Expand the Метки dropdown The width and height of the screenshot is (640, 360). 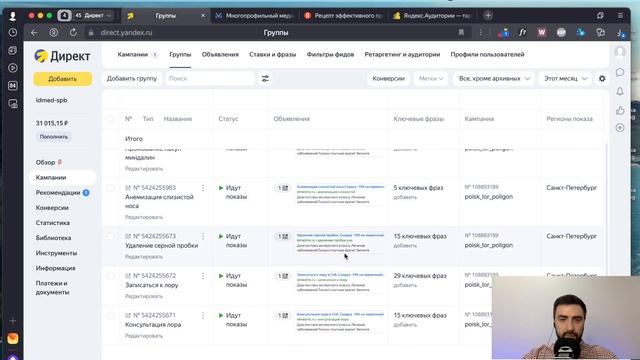431,78
